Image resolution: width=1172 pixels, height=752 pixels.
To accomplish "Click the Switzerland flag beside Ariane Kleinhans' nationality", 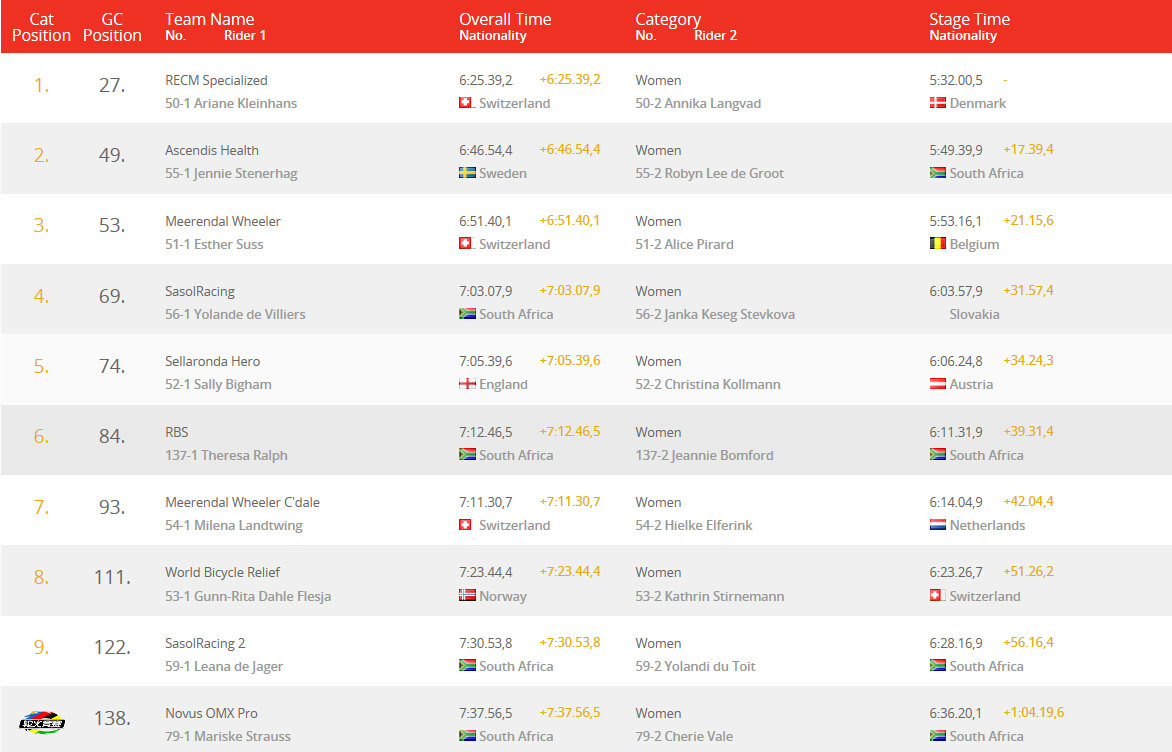I will coord(466,102).
